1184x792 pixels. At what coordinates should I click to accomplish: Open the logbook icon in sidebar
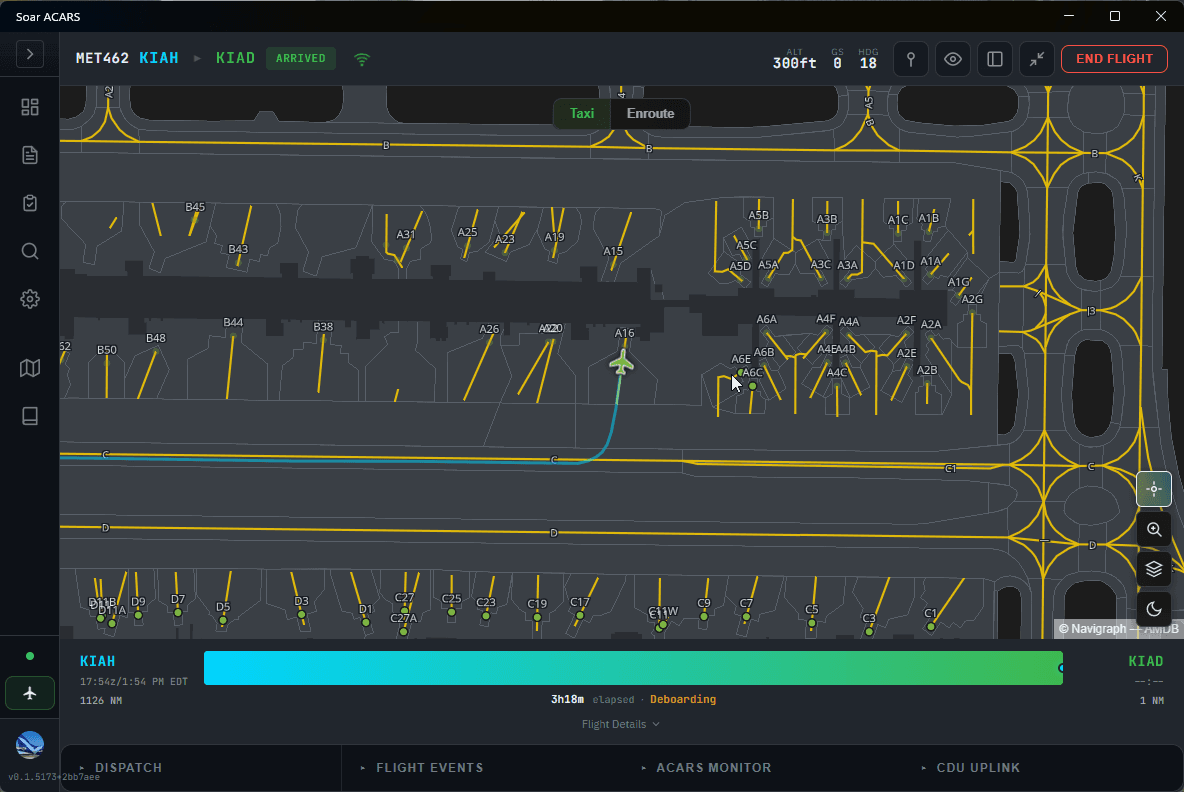(x=29, y=416)
